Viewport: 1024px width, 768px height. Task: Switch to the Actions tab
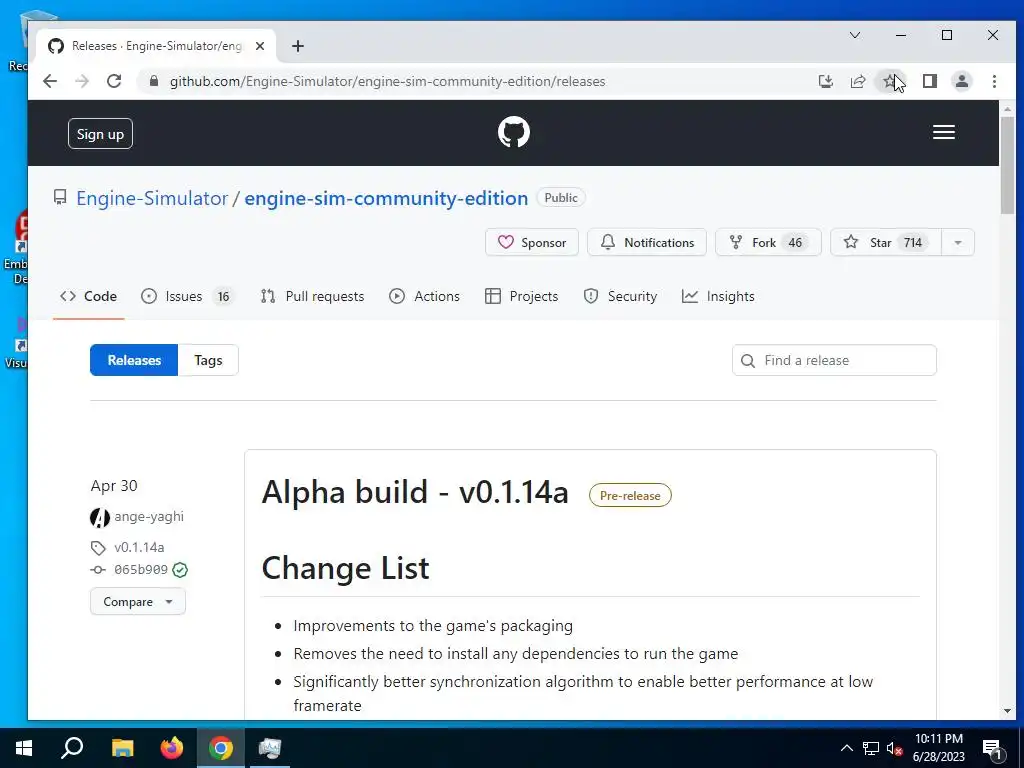point(424,296)
